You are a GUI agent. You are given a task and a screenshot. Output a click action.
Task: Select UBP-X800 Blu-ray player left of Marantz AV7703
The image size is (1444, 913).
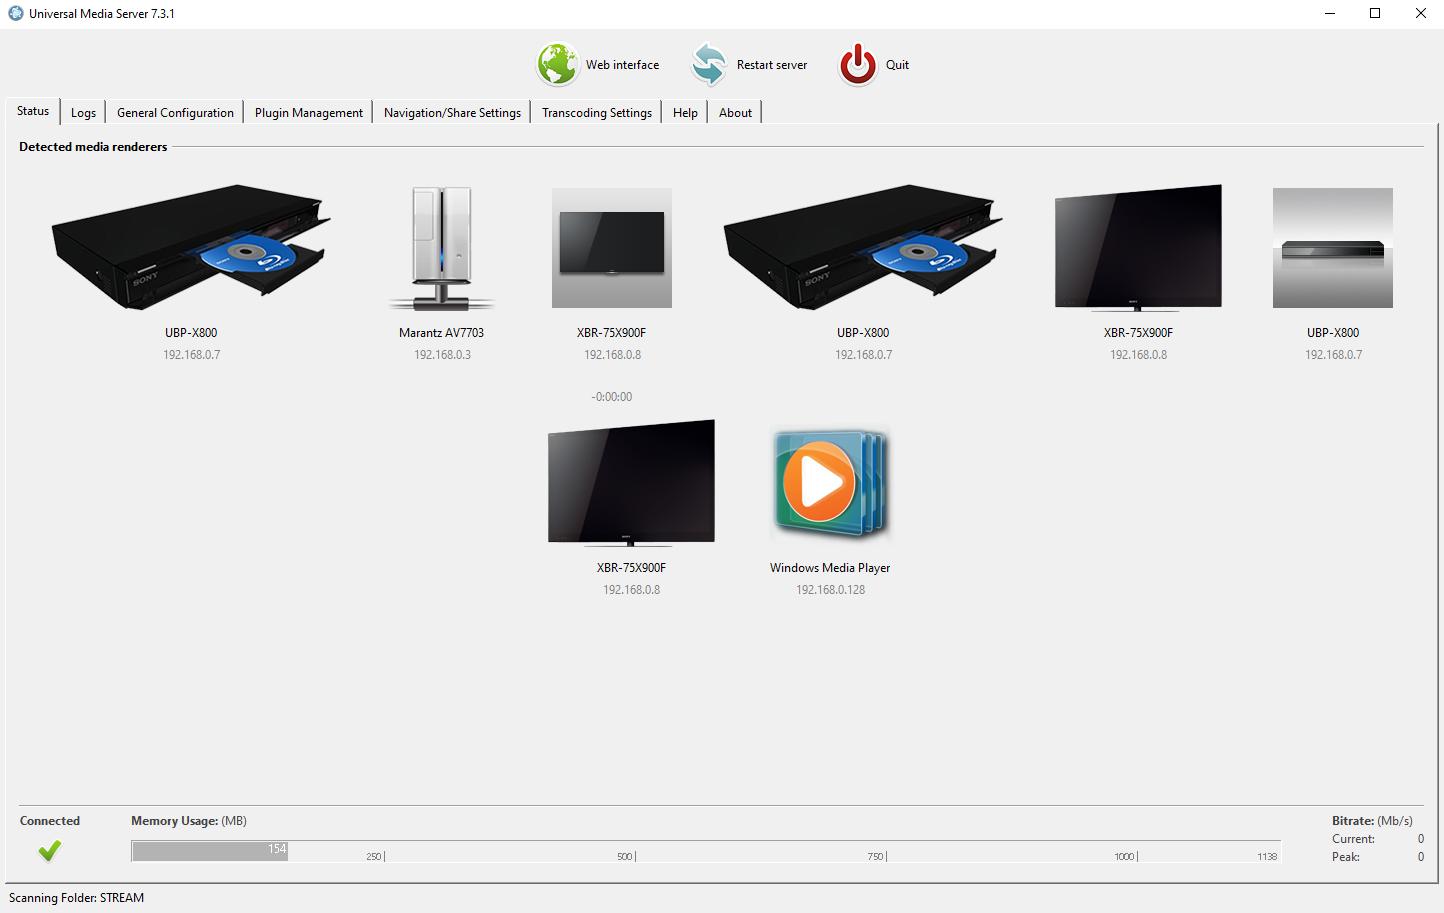click(191, 247)
